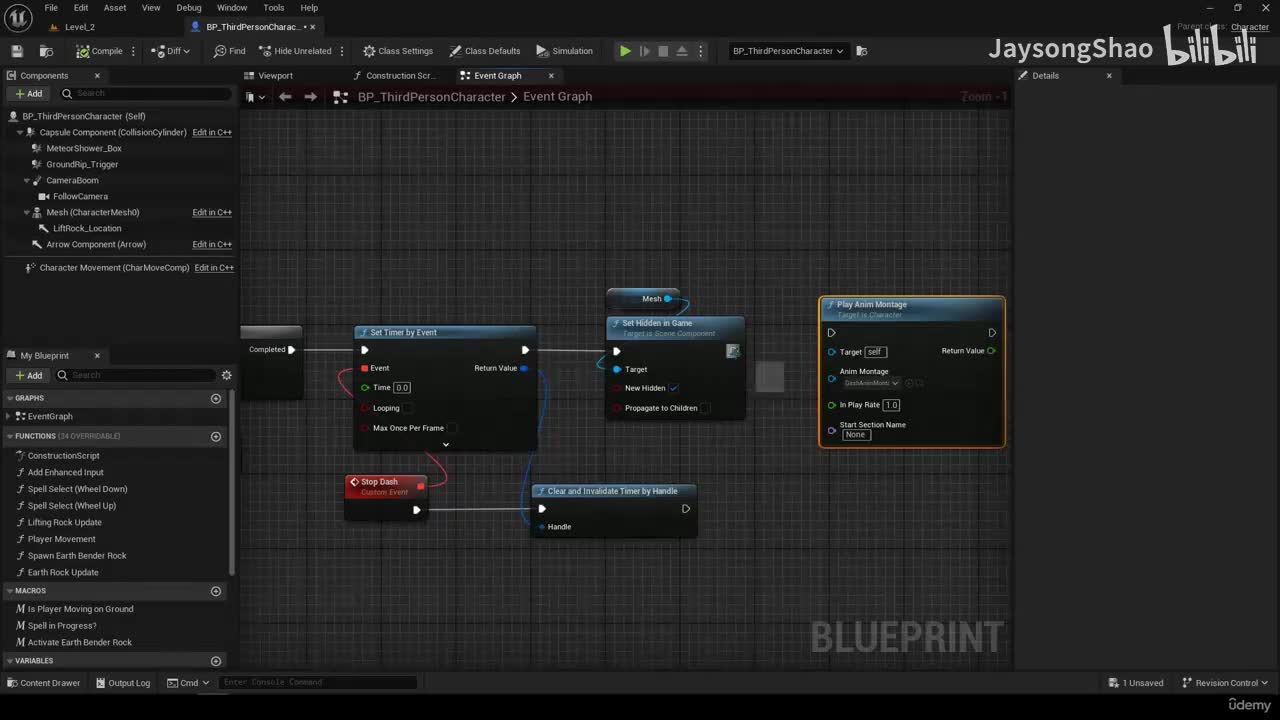The height and width of the screenshot is (720, 1280).
Task: Uncheck the New Hidden checkbox
Action: tap(673, 388)
